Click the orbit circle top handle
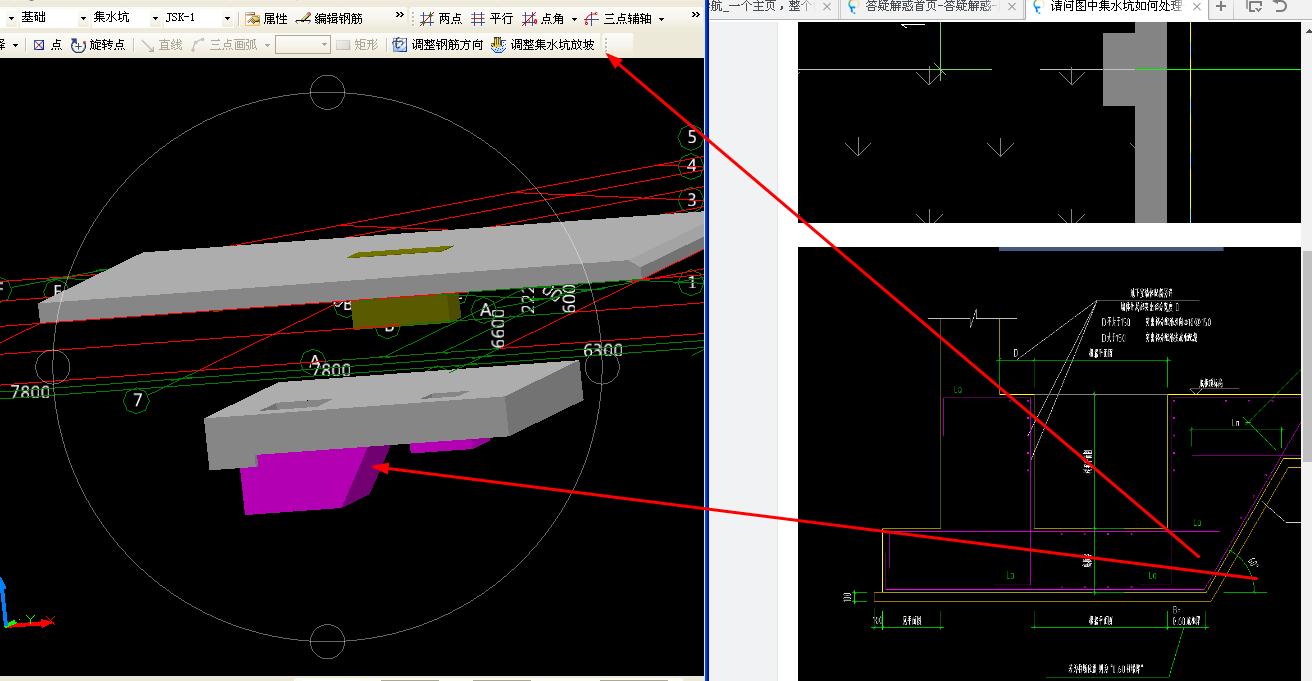1312x681 pixels. (327, 92)
